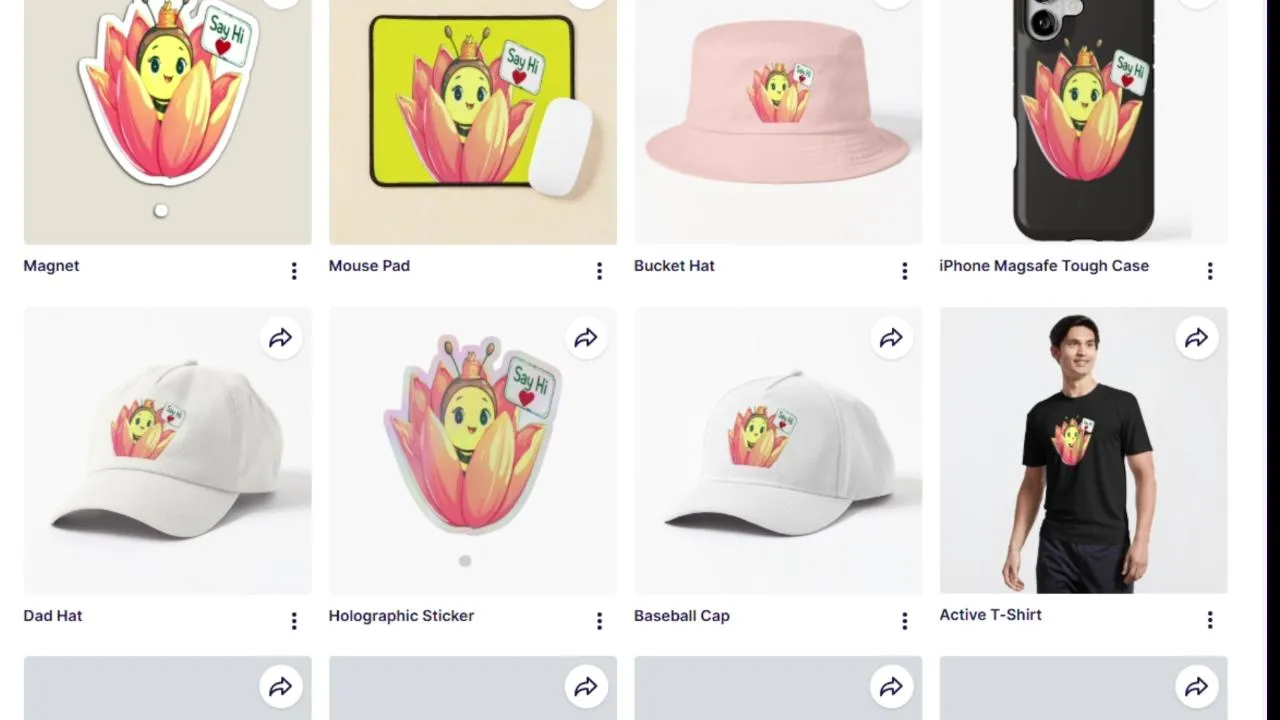
Task: Open options menu for Bucket Hat
Action: [905, 271]
